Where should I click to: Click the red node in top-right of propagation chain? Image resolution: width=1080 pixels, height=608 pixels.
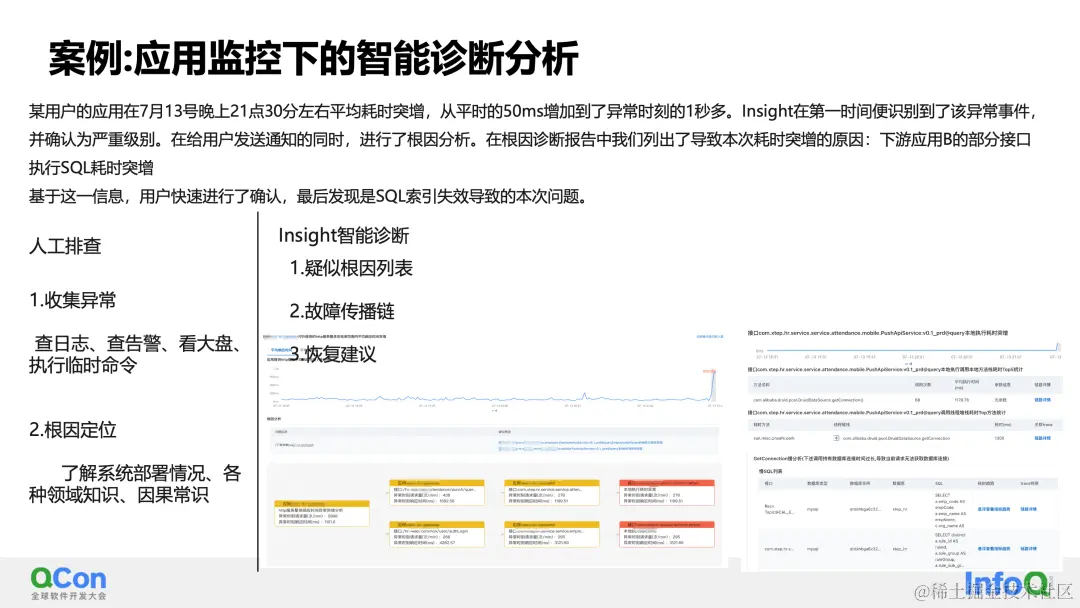click(x=669, y=490)
